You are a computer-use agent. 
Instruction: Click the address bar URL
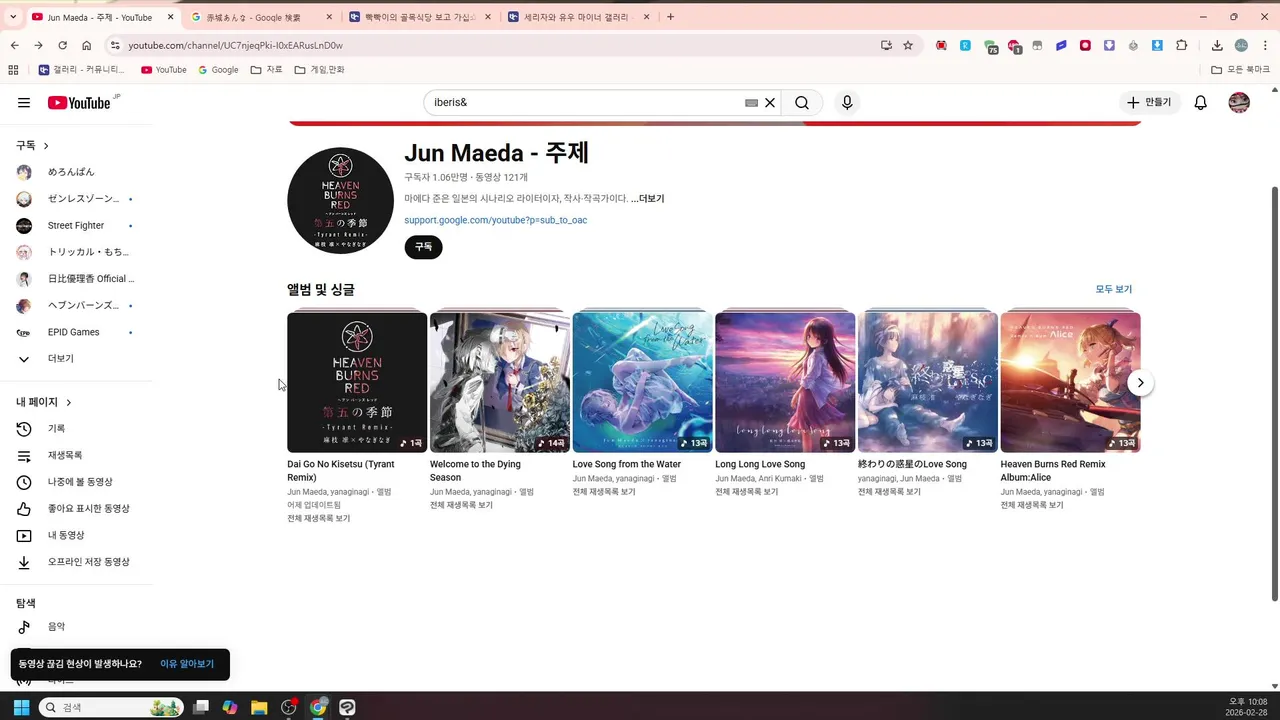coord(236,45)
